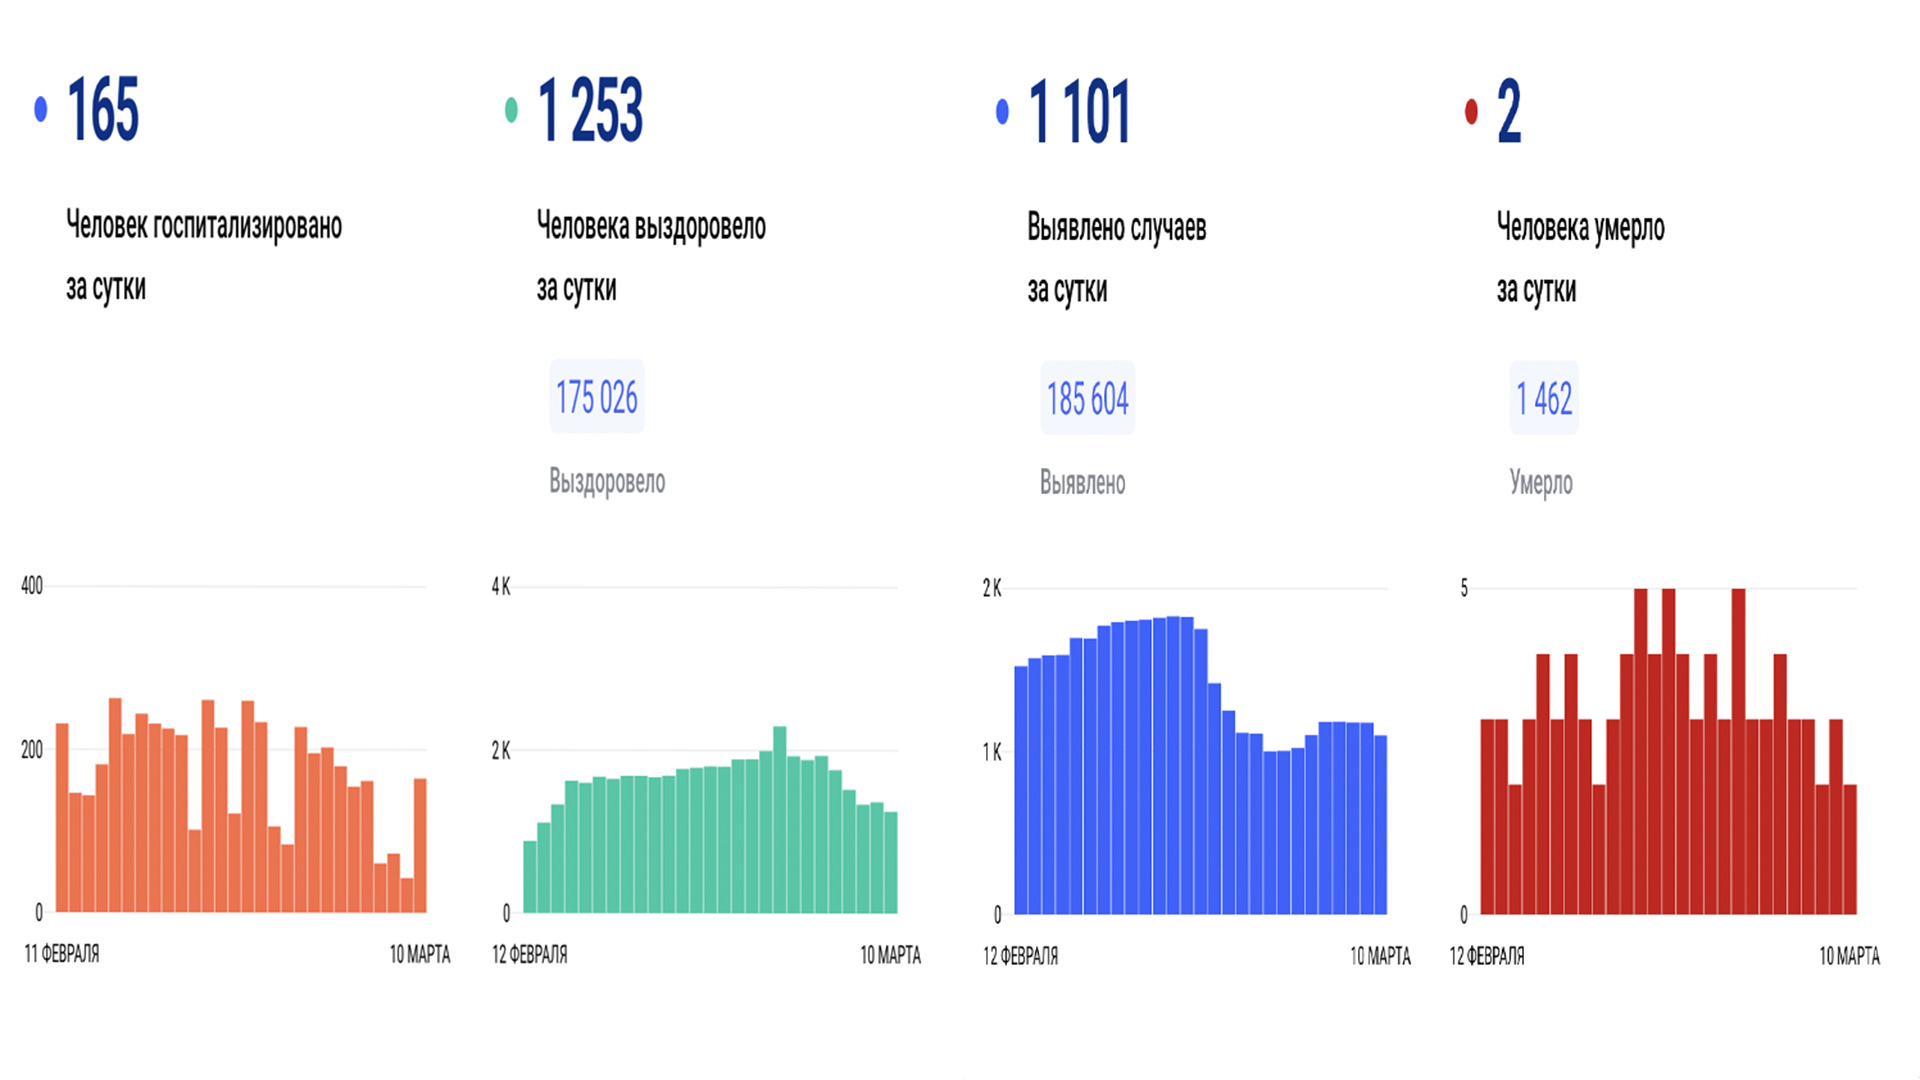Click the 5 y-axis label on deaths chart
Viewport: 1920px width, 1080px height.
pos(1464,588)
